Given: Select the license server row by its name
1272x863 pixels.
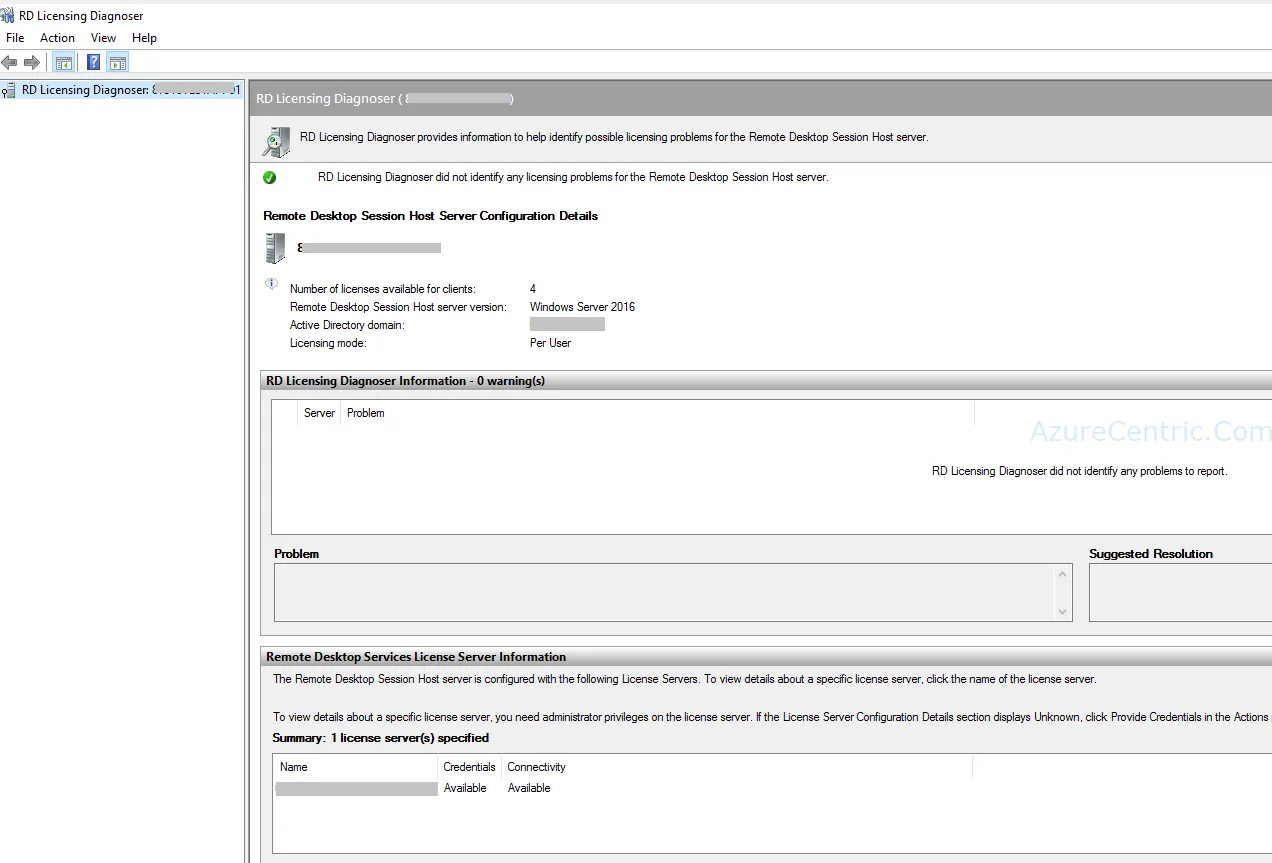Looking at the screenshot, I should coord(356,789).
